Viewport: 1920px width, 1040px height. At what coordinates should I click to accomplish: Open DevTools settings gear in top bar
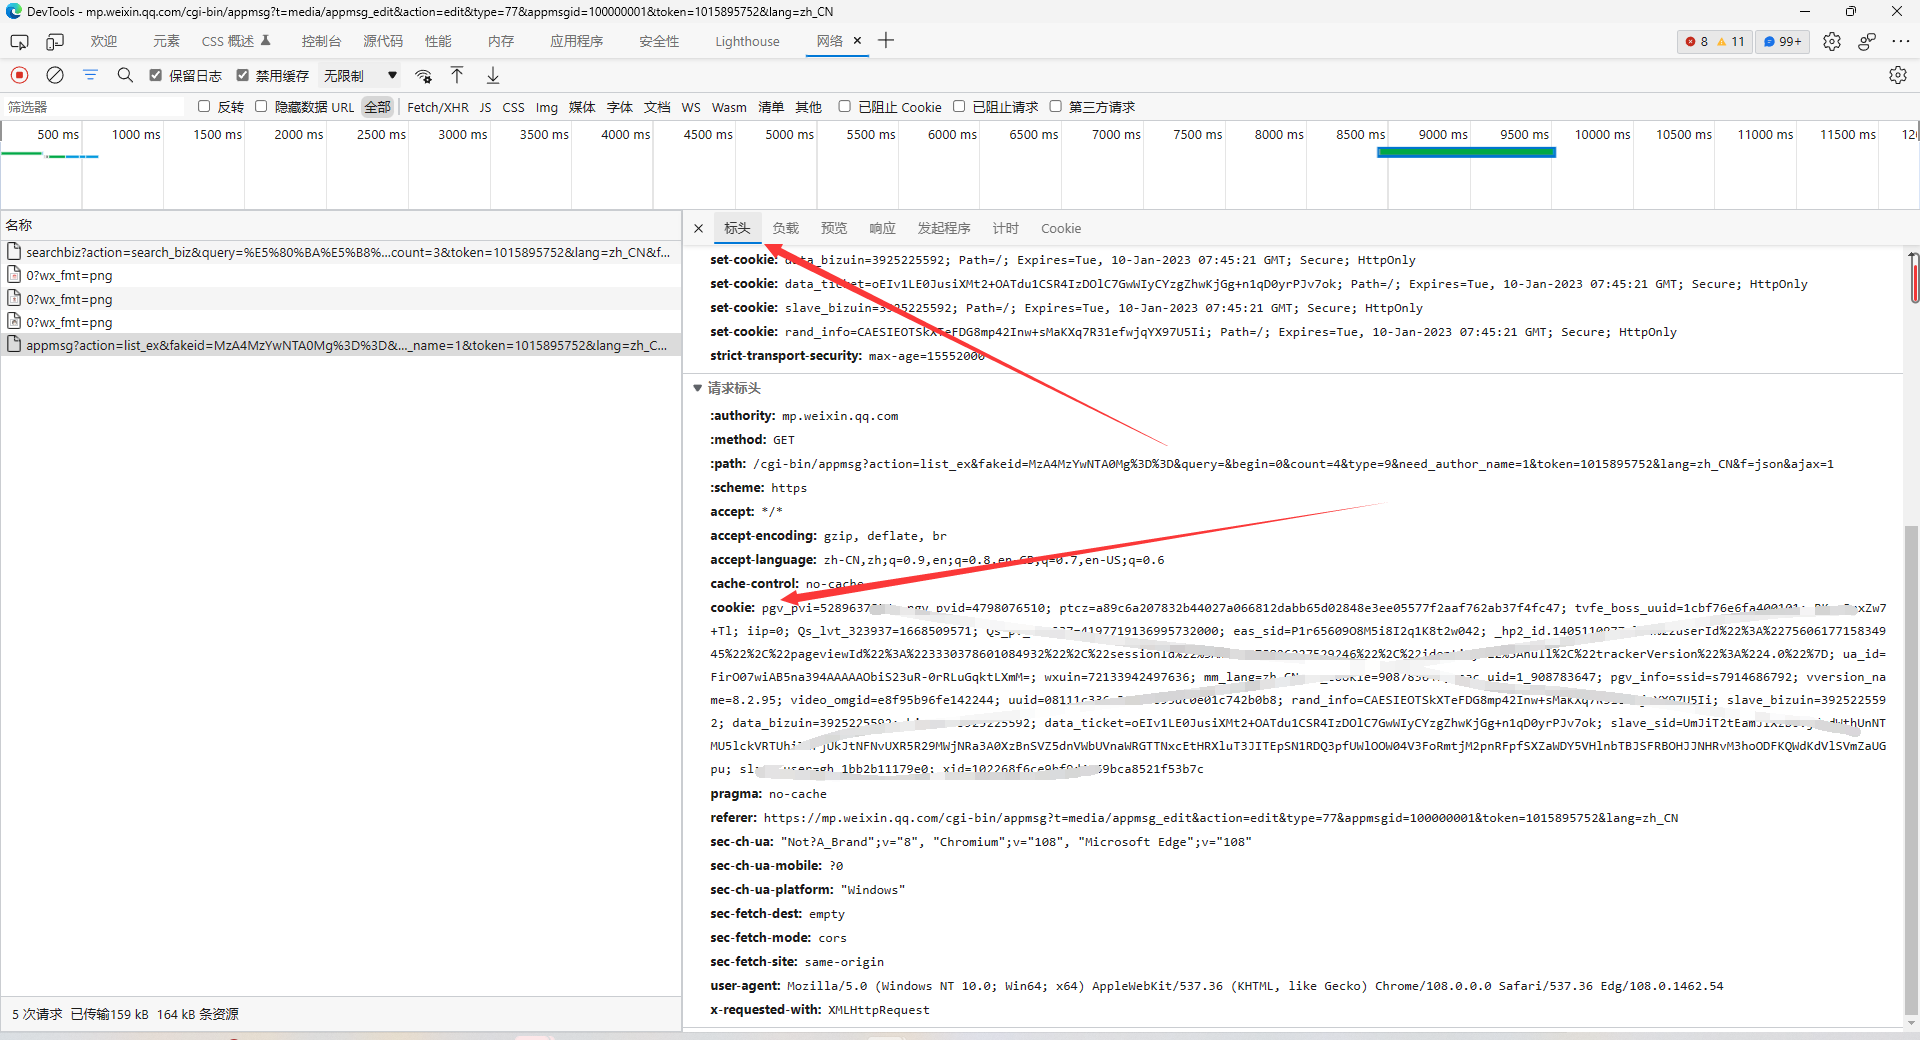click(1831, 41)
